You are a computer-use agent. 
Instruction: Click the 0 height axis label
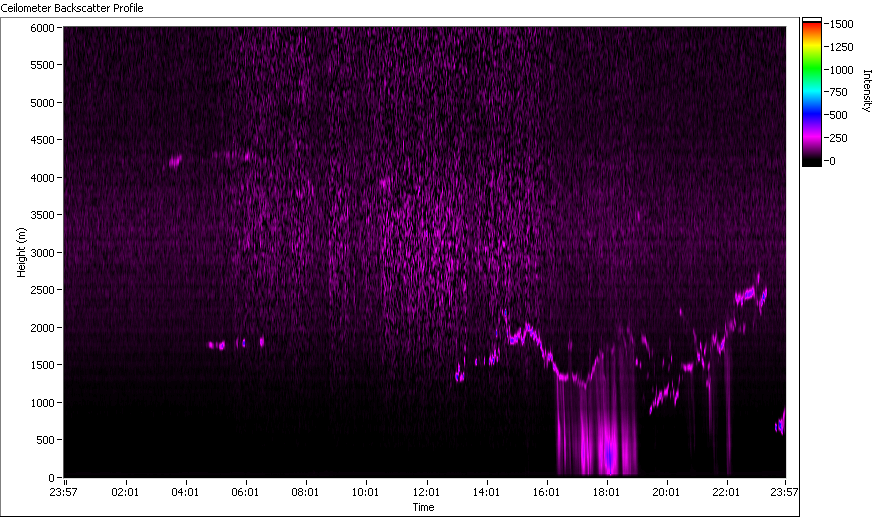pyautogui.click(x=51, y=478)
